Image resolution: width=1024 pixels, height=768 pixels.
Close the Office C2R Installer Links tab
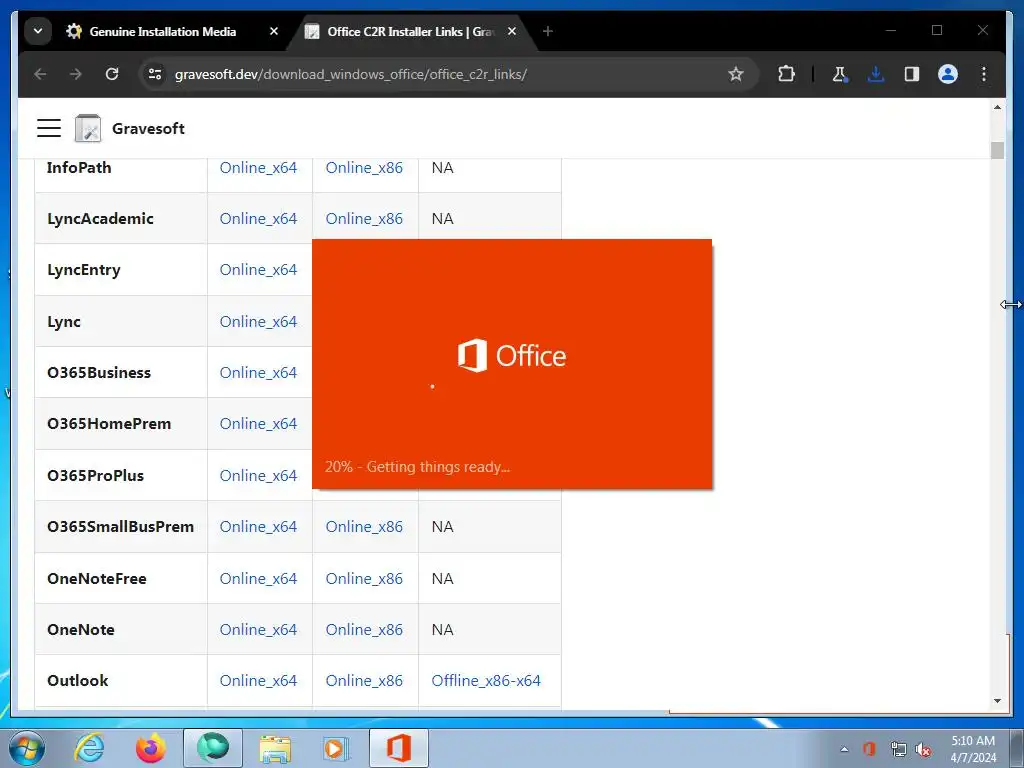pyautogui.click(x=512, y=31)
